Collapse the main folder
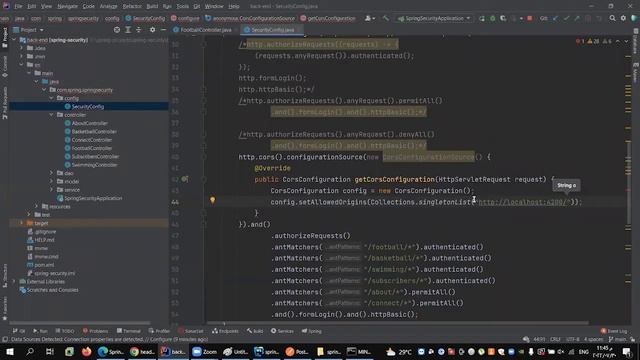This screenshot has width=640, height=360. [29, 73]
